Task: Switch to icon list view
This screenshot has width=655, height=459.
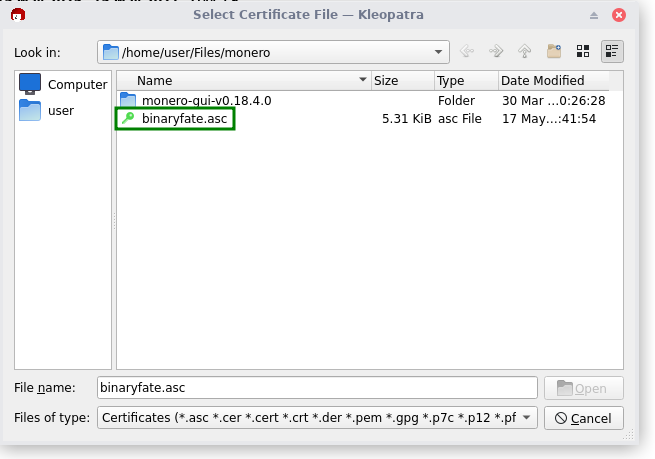Action: 583,51
